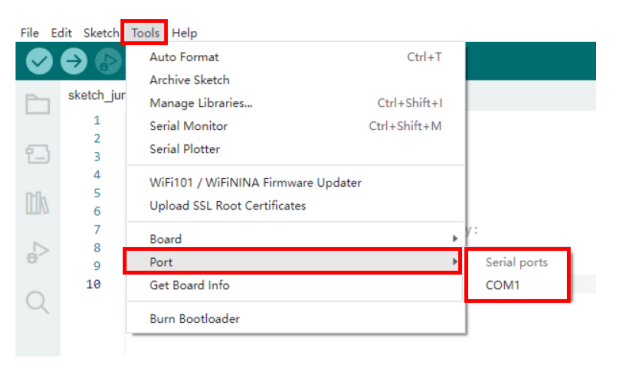Open the Boards Manager sidebar icon

[x=38, y=154]
